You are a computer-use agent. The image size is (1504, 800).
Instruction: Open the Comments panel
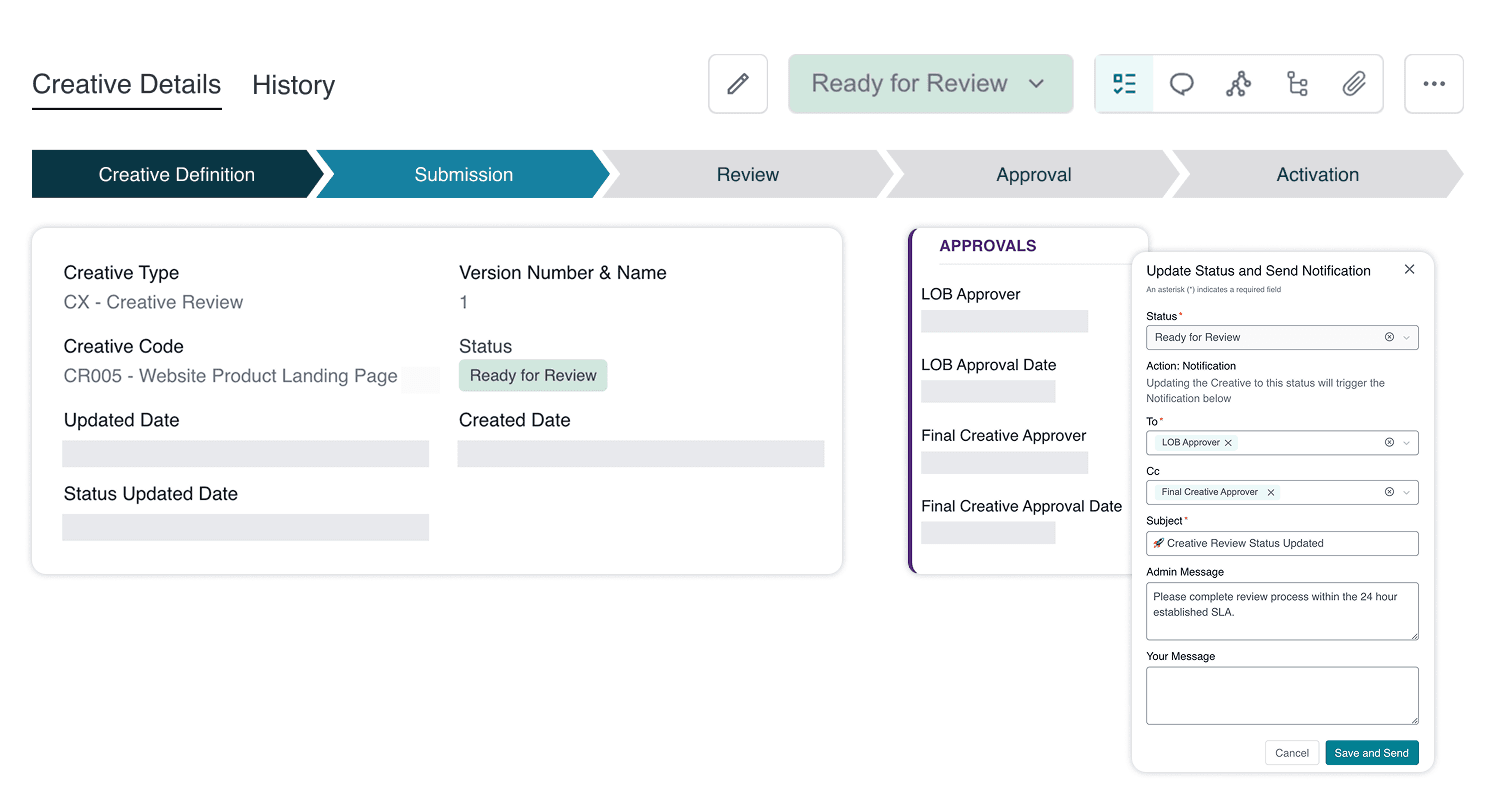(x=1181, y=83)
